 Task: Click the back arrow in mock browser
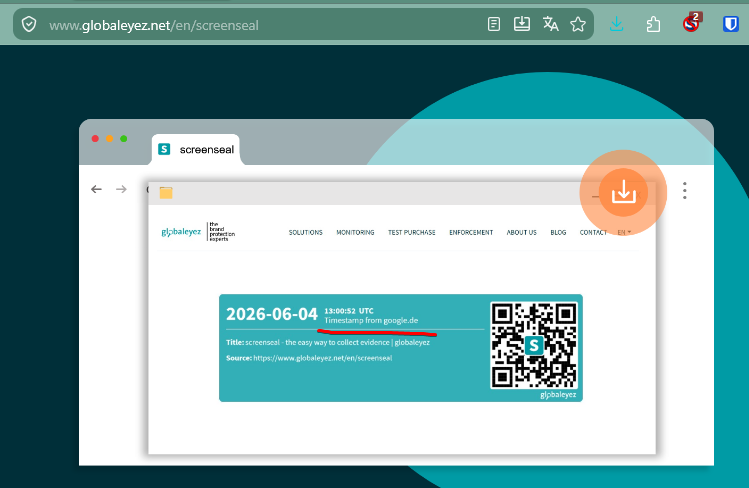[96, 190]
